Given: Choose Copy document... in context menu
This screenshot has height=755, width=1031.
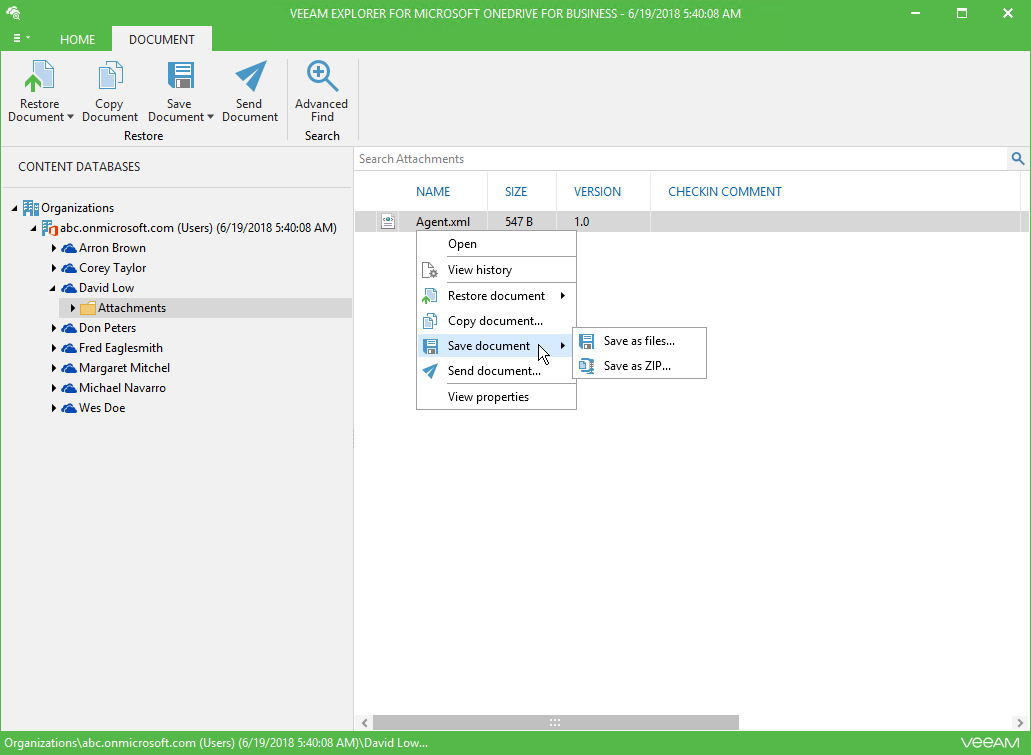Looking at the screenshot, I should tap(497, 321).
